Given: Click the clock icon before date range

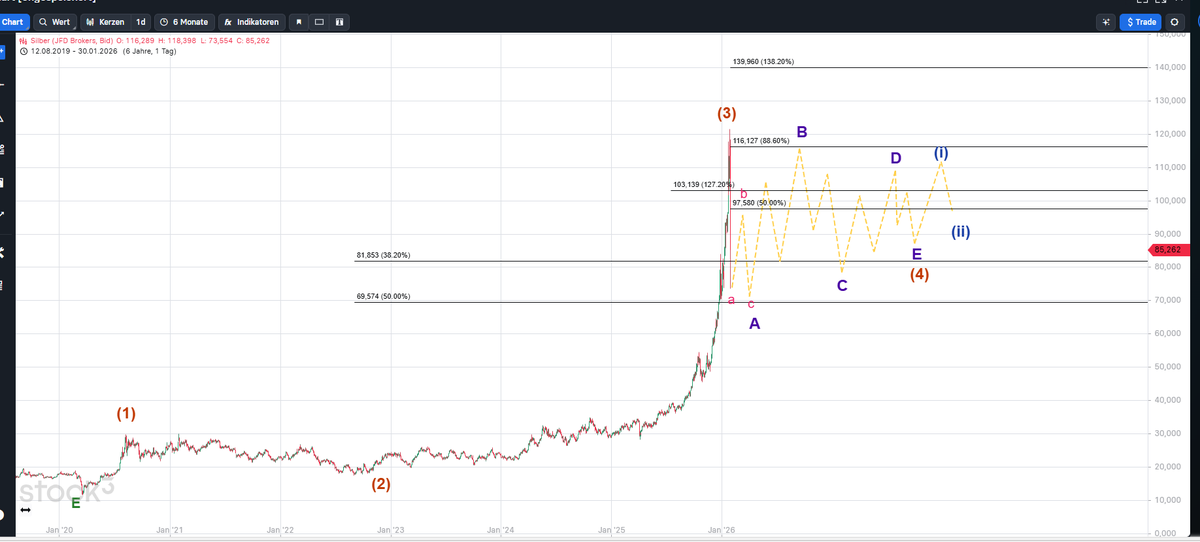Looking at the screenshot, I should click(x=23, y=51).
